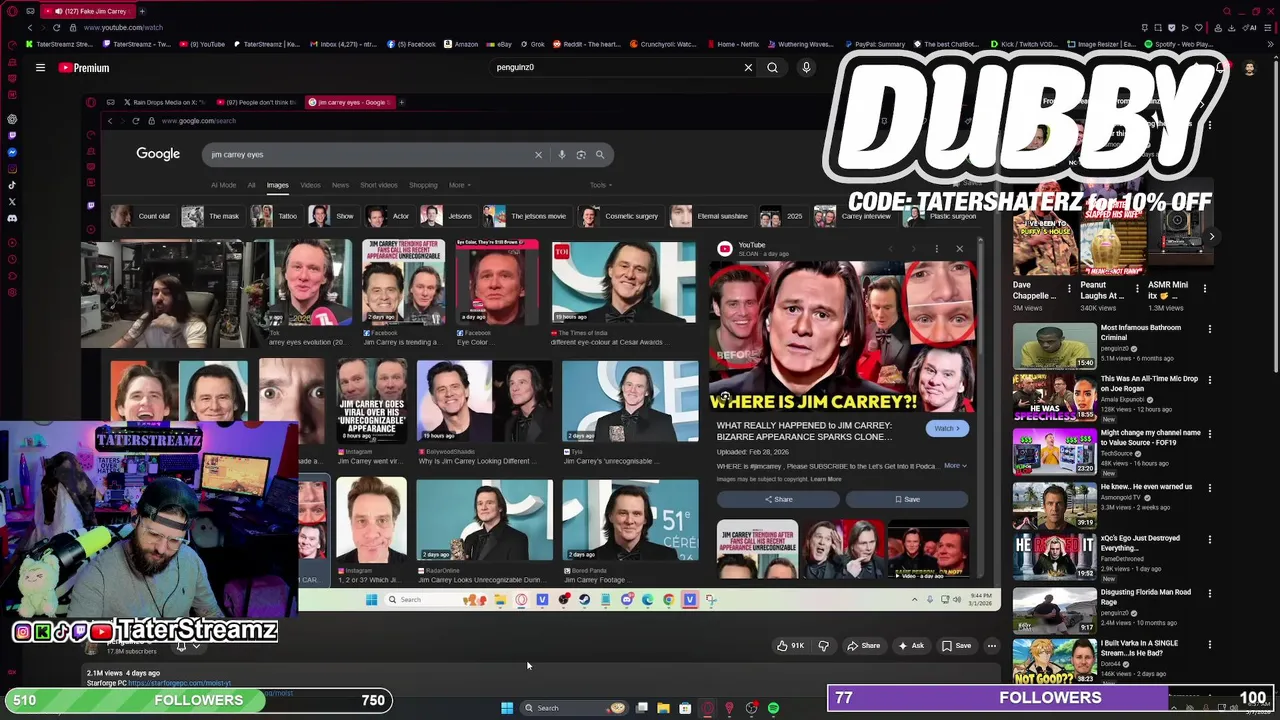The image size is (1280, 720).
Task: Share the video from the action bar
Action: point(863,646)
